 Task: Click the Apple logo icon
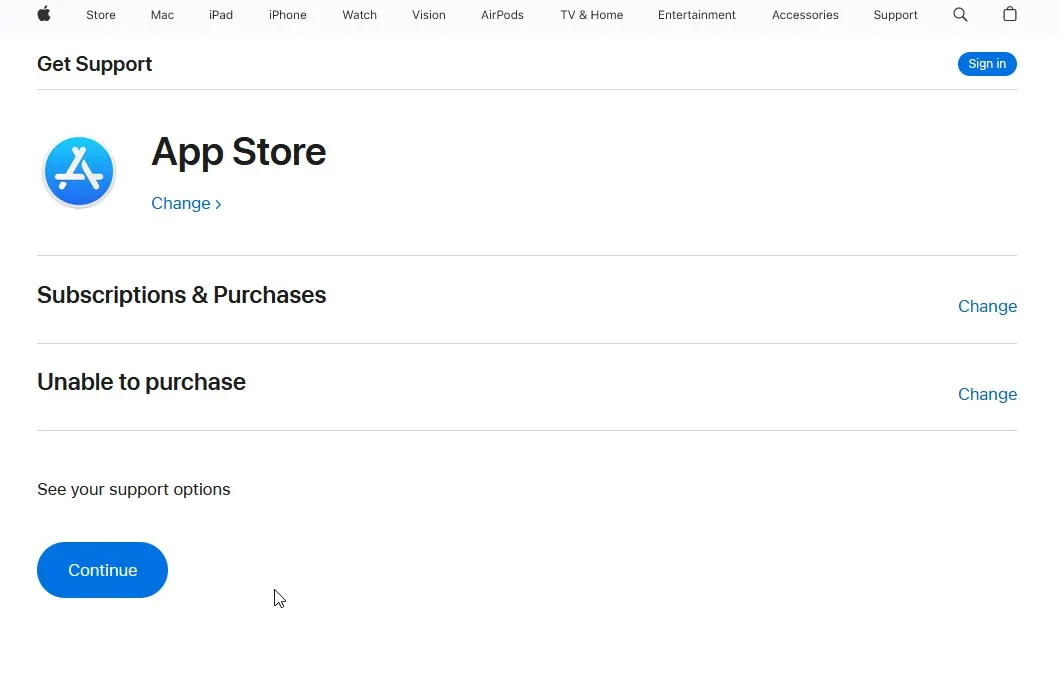[44, 14]
